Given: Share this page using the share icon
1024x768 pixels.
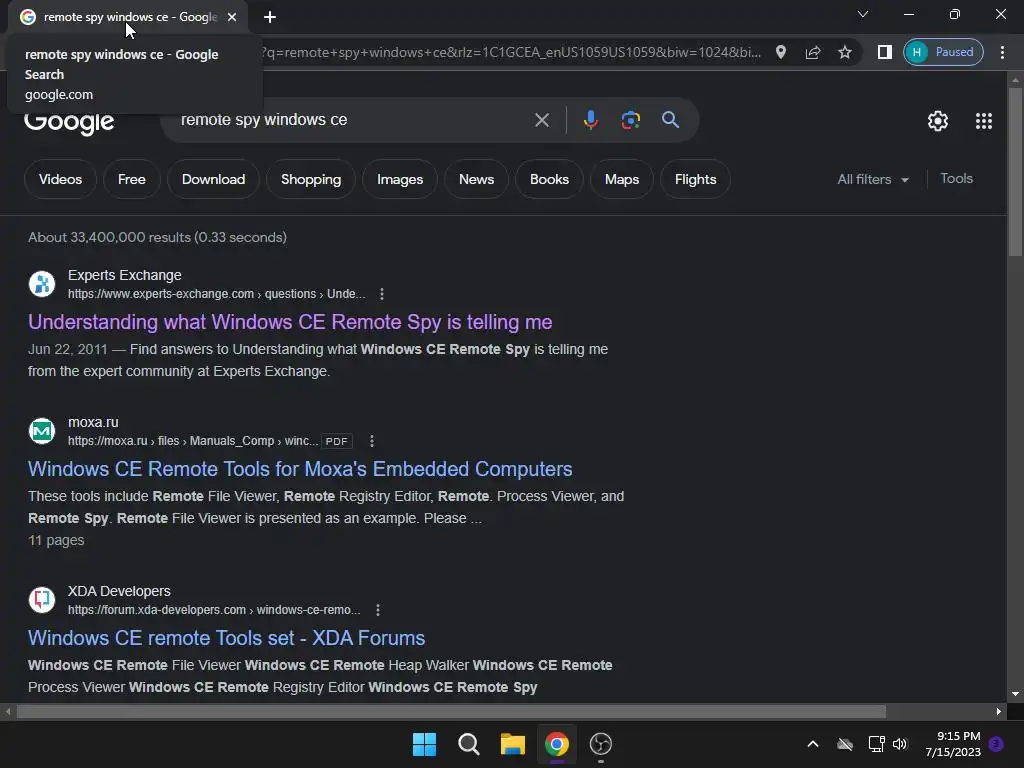Looking at the screenshot, I should coord(812,52).
